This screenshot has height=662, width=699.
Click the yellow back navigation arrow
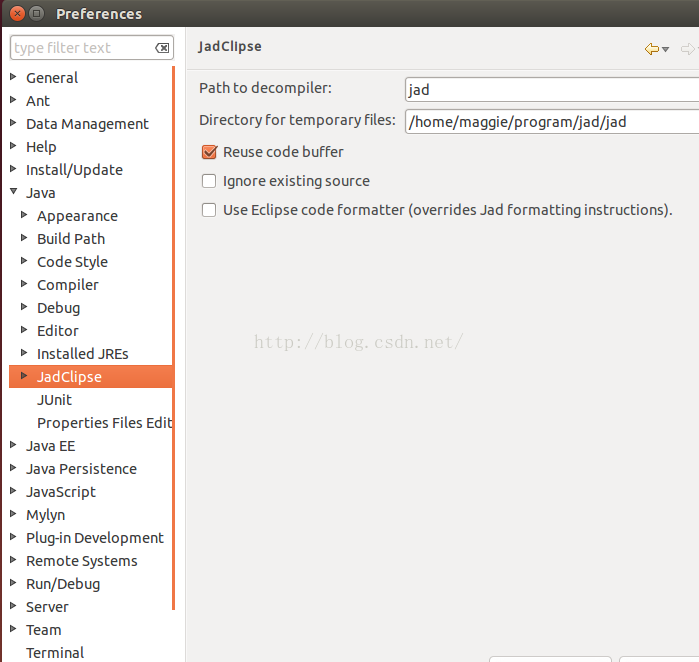[652, 49]
